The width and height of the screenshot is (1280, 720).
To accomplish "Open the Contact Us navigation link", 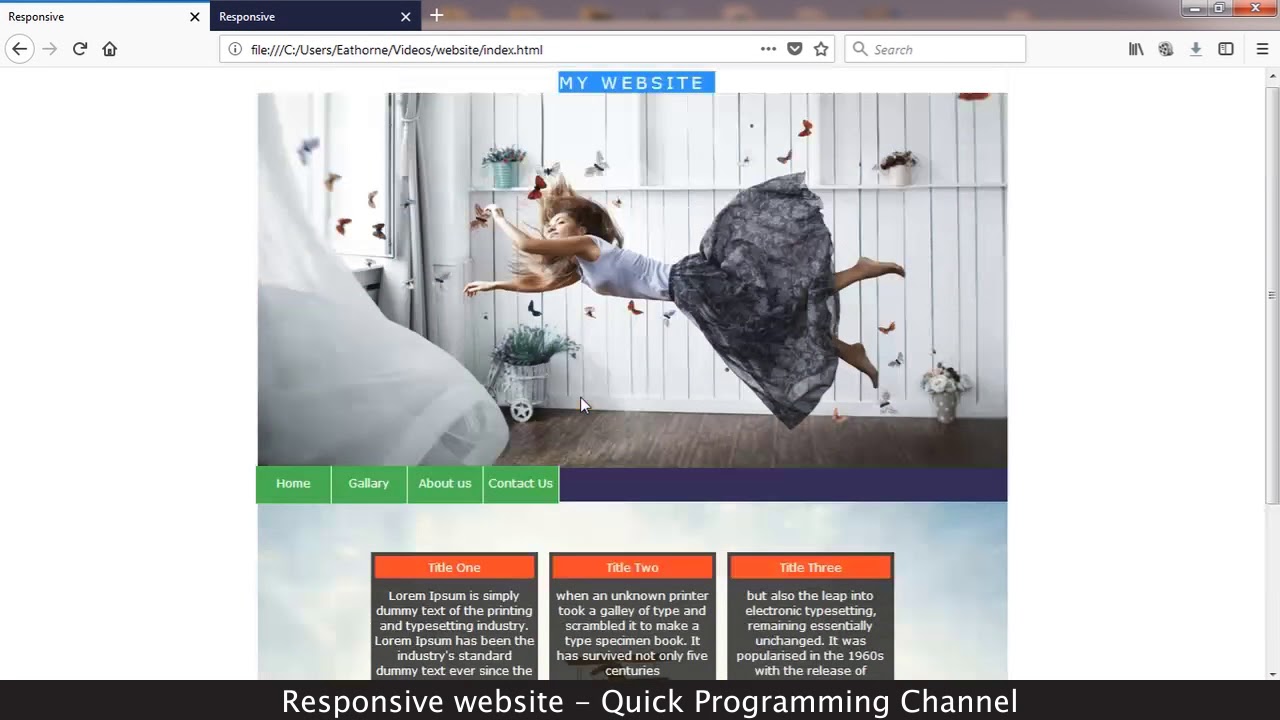I will click(x=521, y=484).
